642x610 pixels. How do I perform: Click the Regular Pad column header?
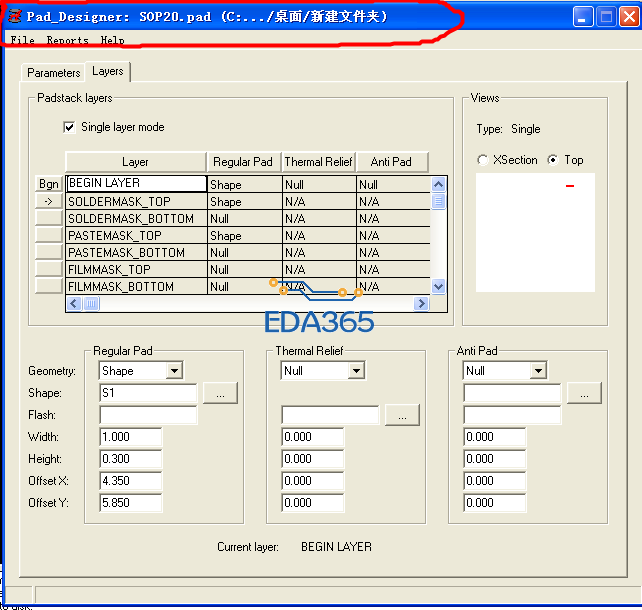(x=243, y=162)
